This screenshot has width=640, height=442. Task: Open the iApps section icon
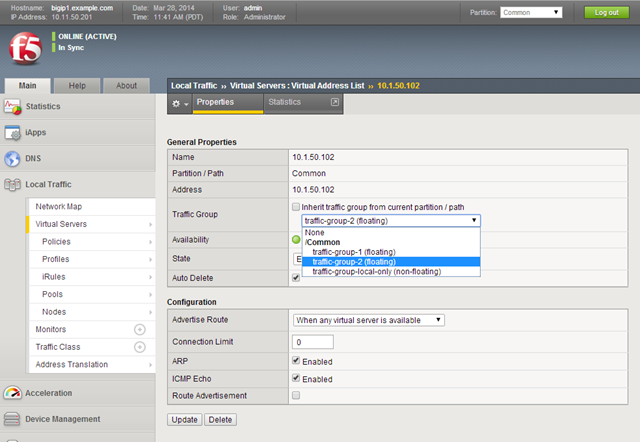12,132
